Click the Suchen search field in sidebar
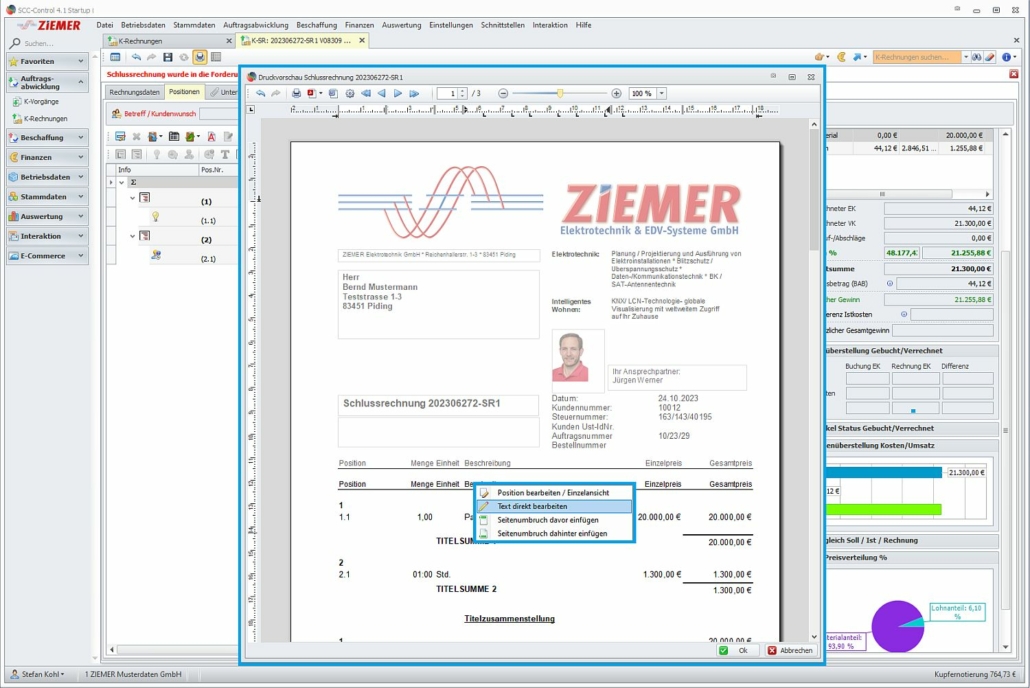The width and height of the screenshot is (1030, 688). [x=53, y=43]
